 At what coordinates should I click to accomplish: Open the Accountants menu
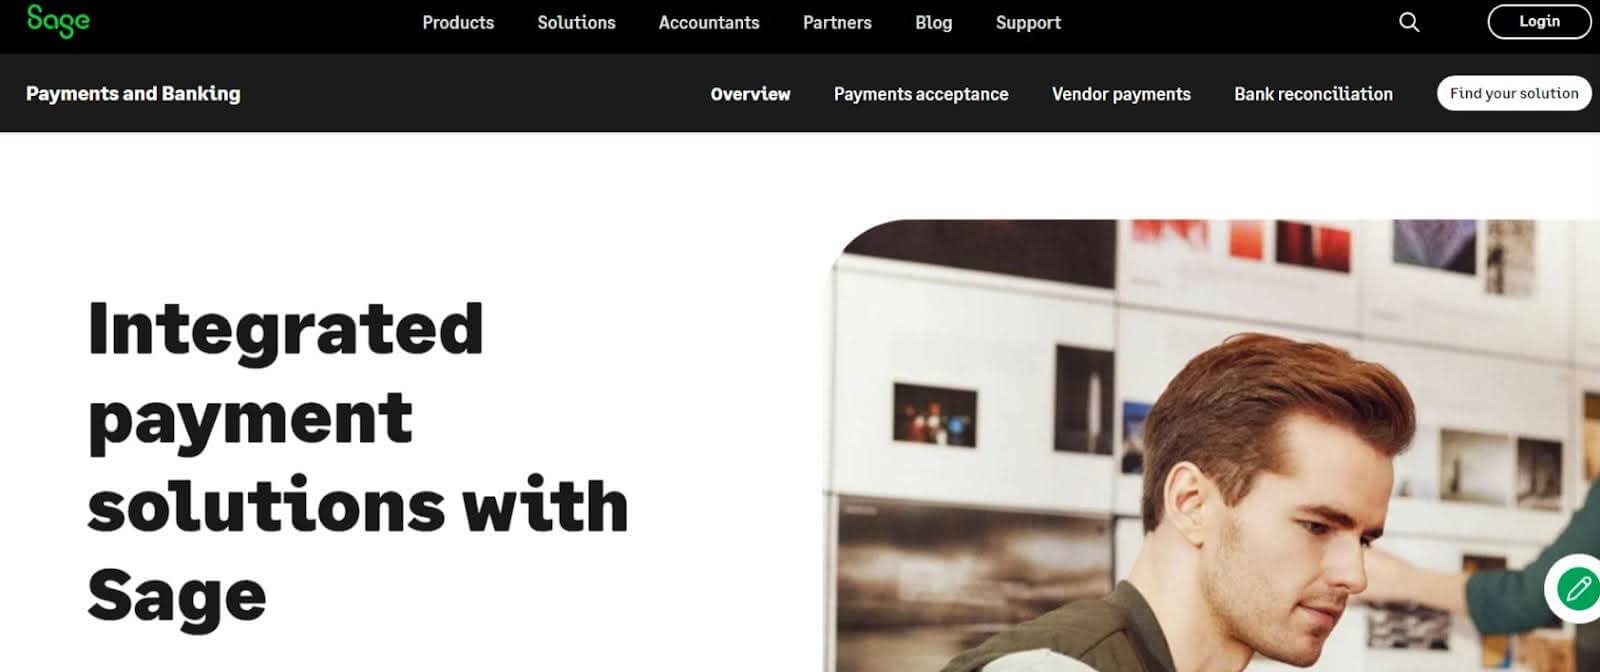[x=709, y=22]
